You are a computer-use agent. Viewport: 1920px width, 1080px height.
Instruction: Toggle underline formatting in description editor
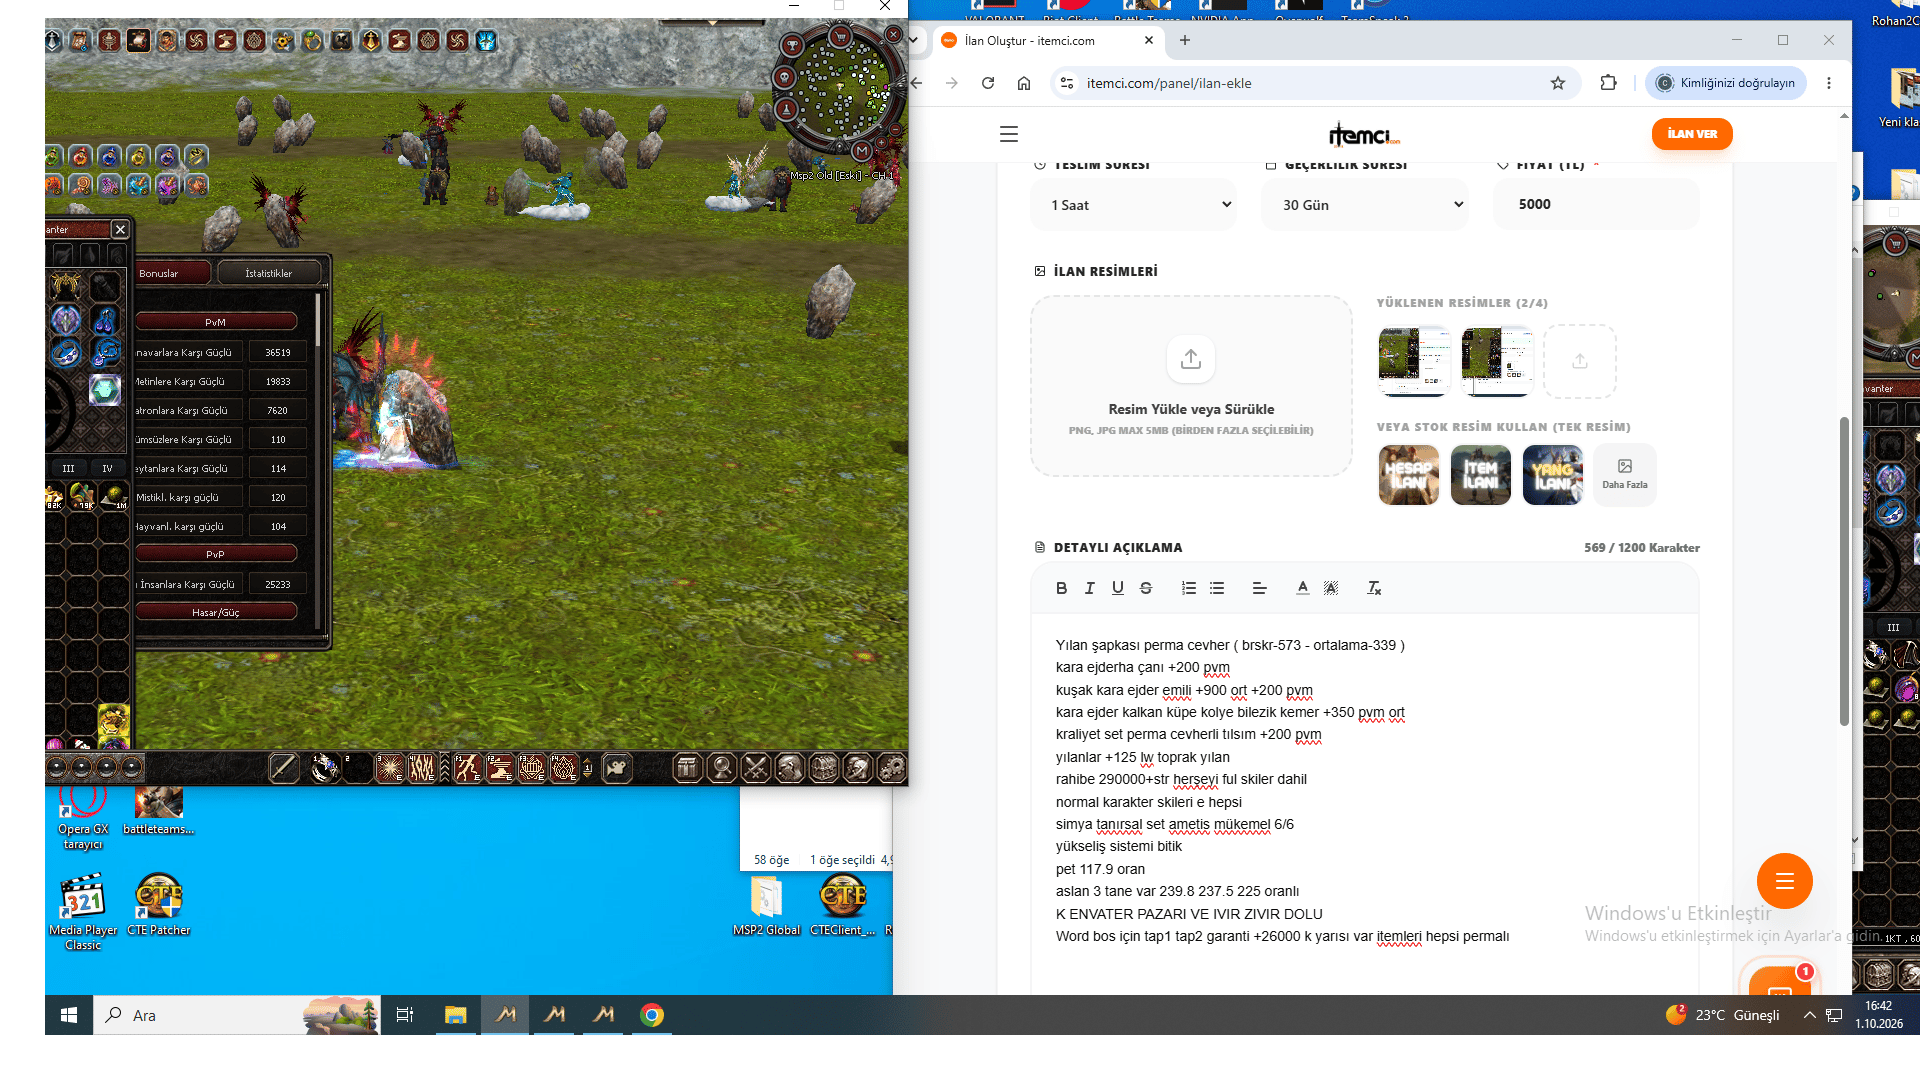pos(1117,588)
